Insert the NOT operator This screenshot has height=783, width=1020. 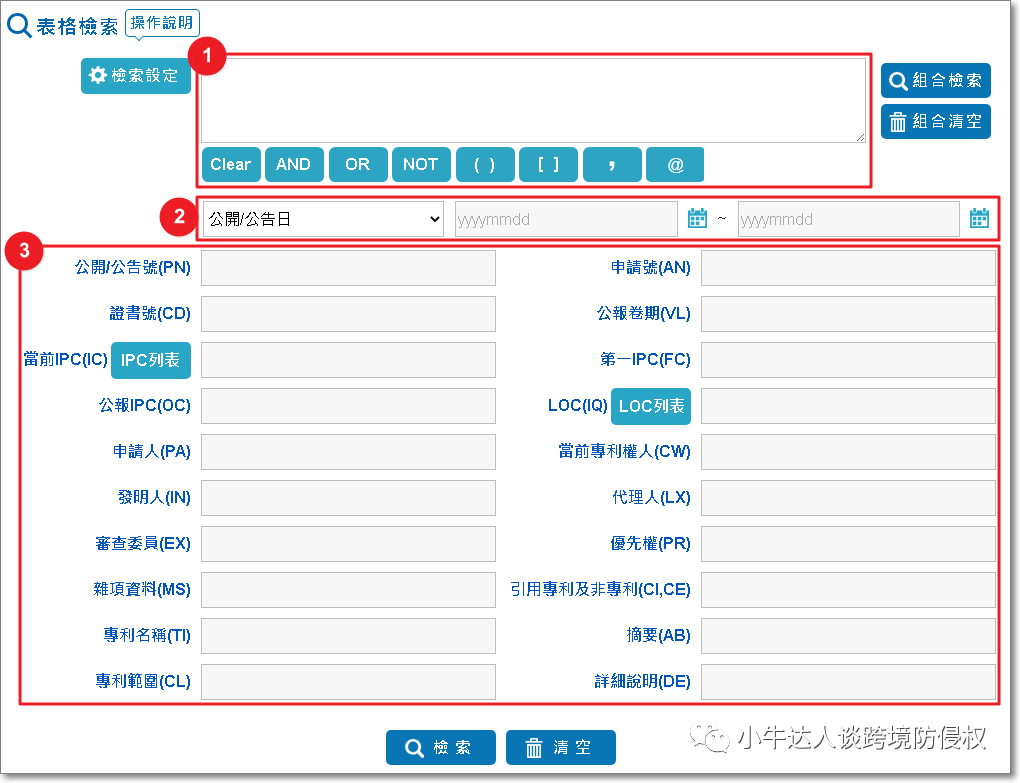[x=421, y=165]
